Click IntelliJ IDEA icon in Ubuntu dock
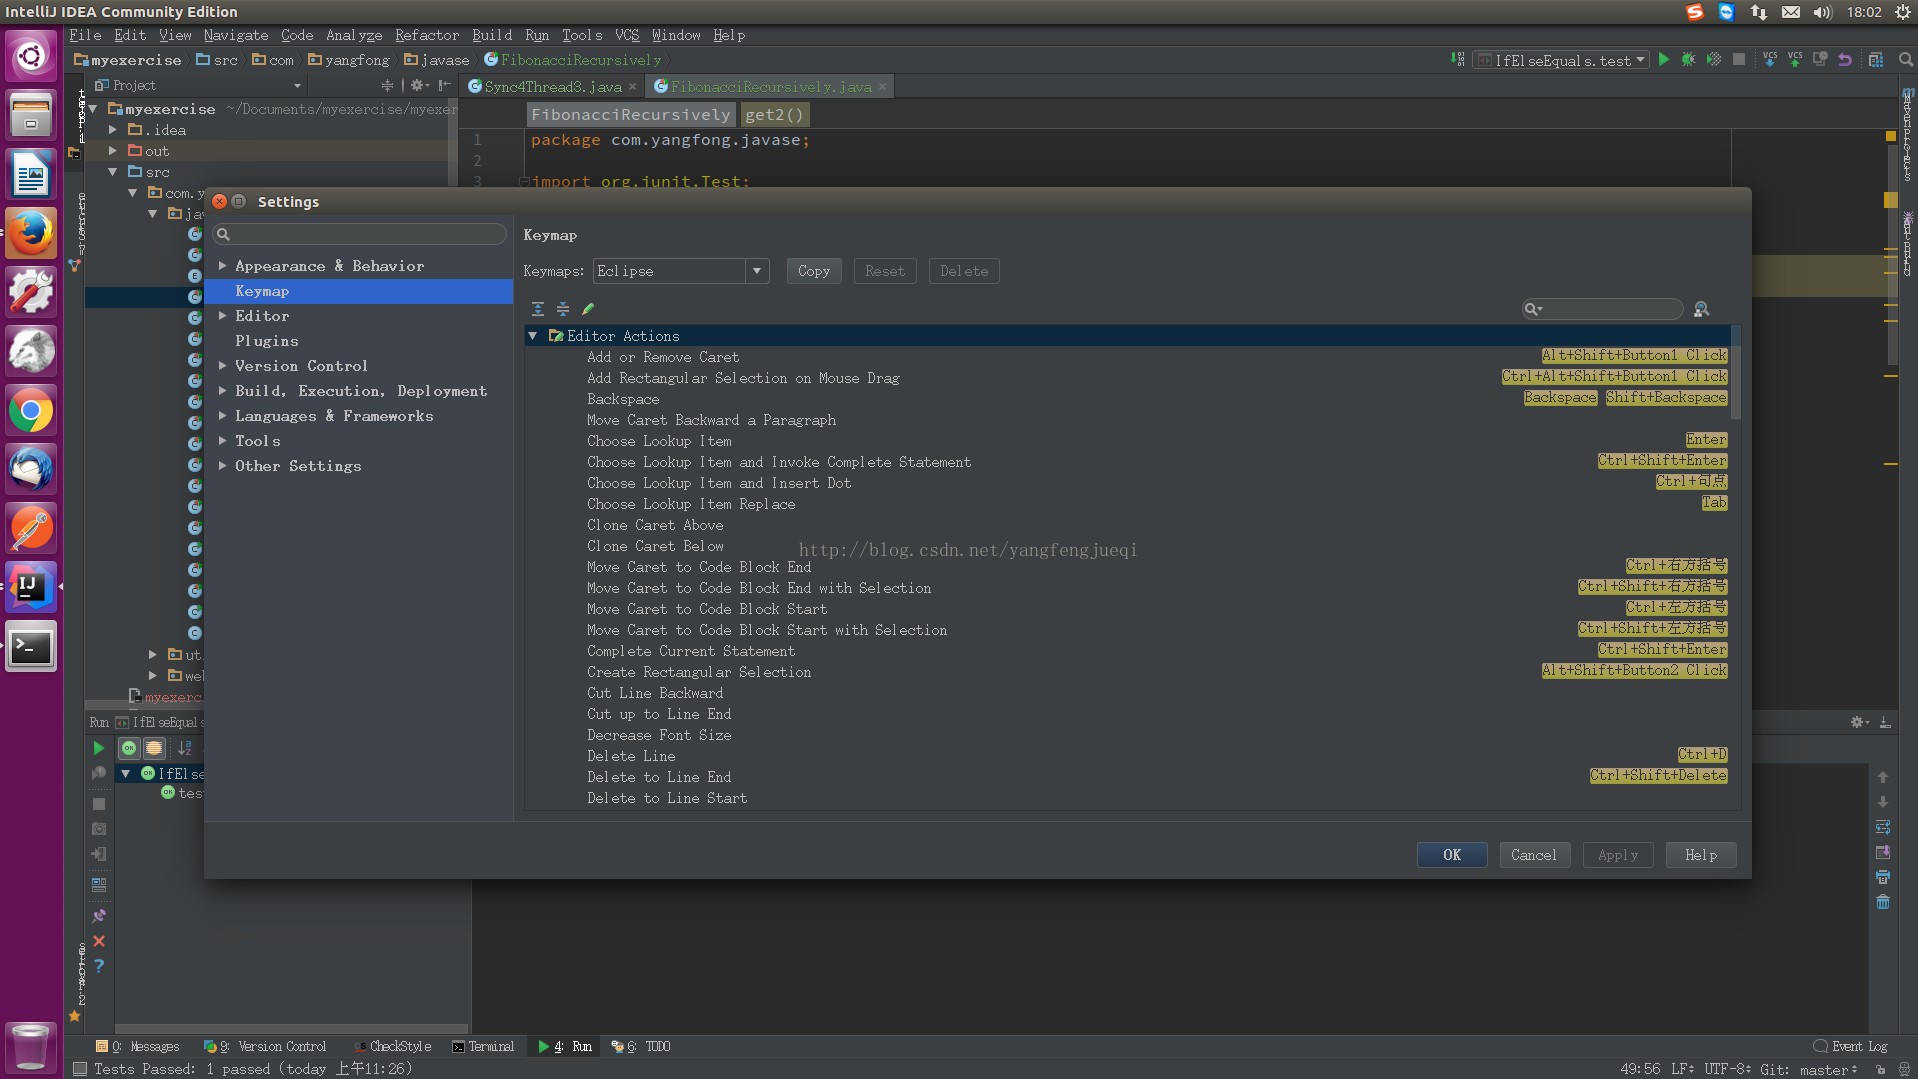Screen dimensions: 1918x1079 (x=31, y=587)
